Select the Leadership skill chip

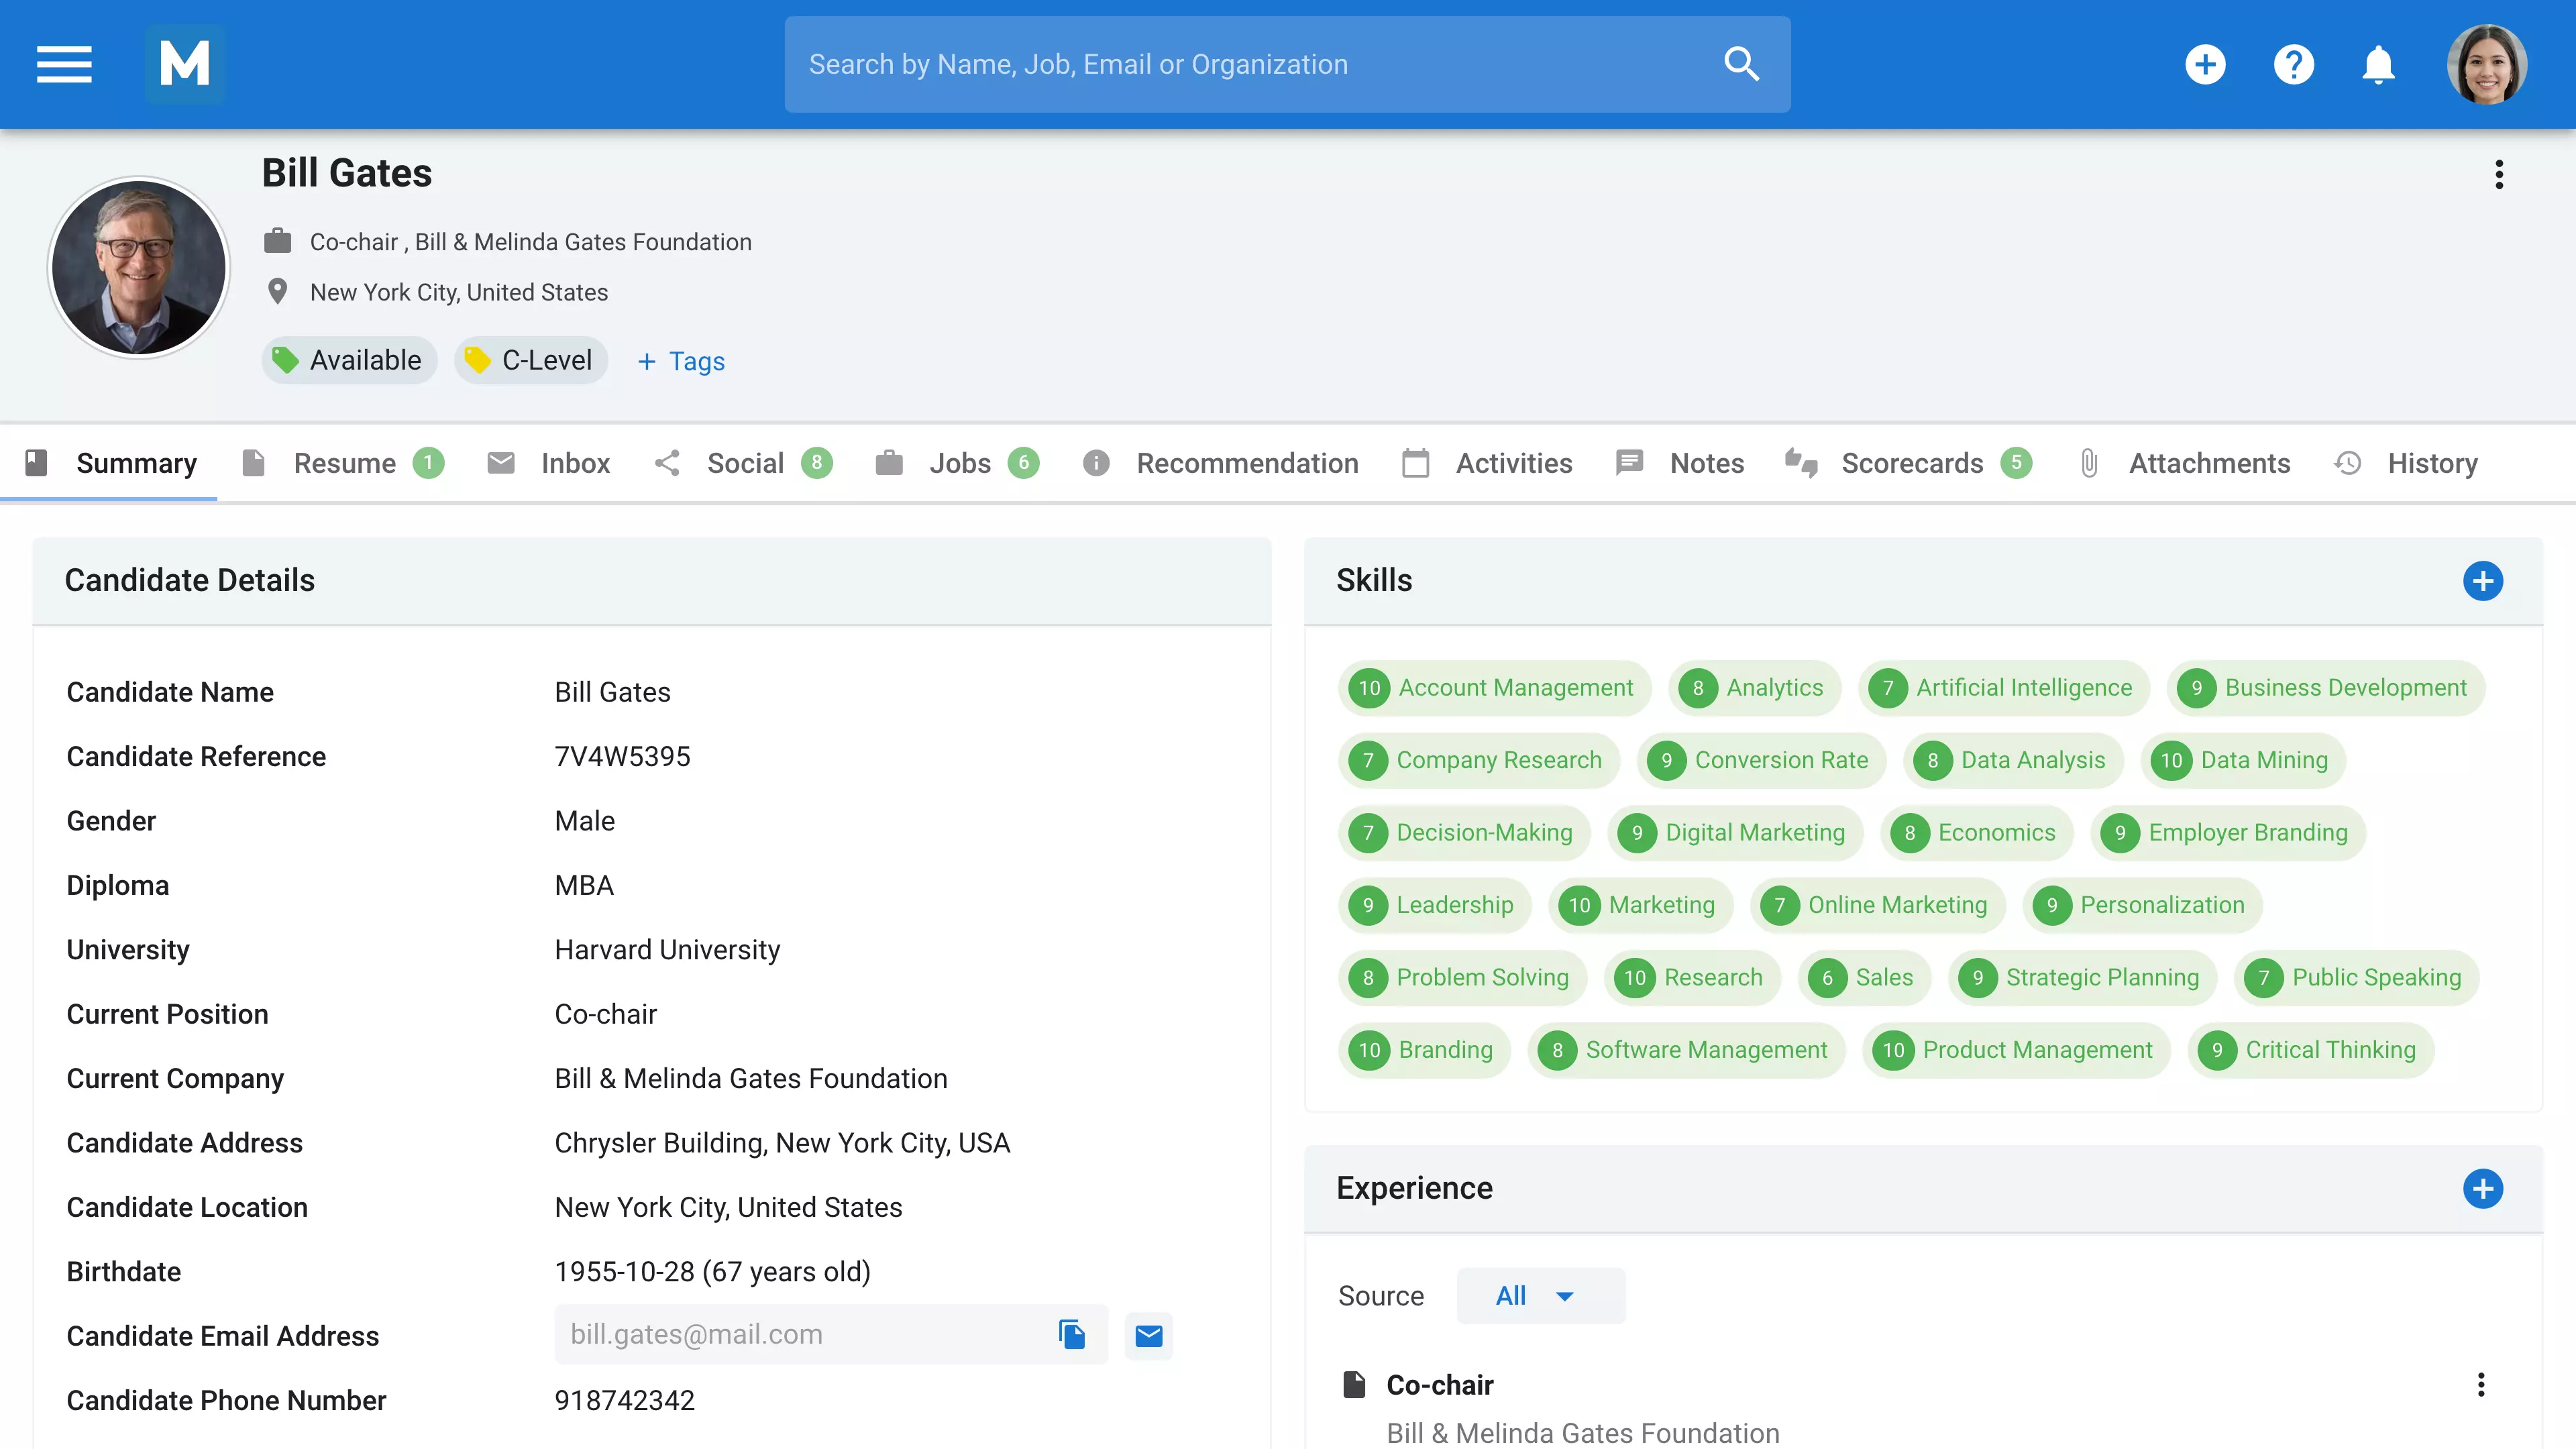point(1434,905)
